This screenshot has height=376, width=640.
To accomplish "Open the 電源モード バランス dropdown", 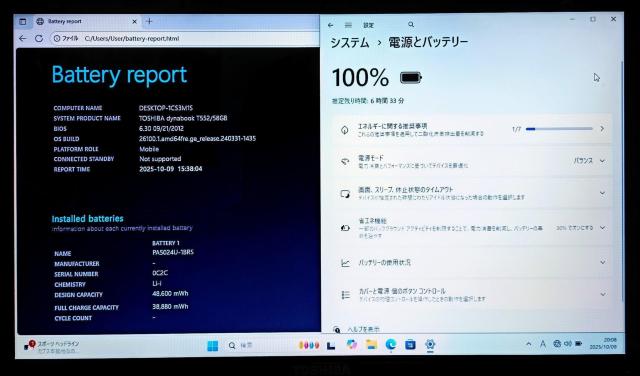I will pyautogui.click(x=589, y=161).
